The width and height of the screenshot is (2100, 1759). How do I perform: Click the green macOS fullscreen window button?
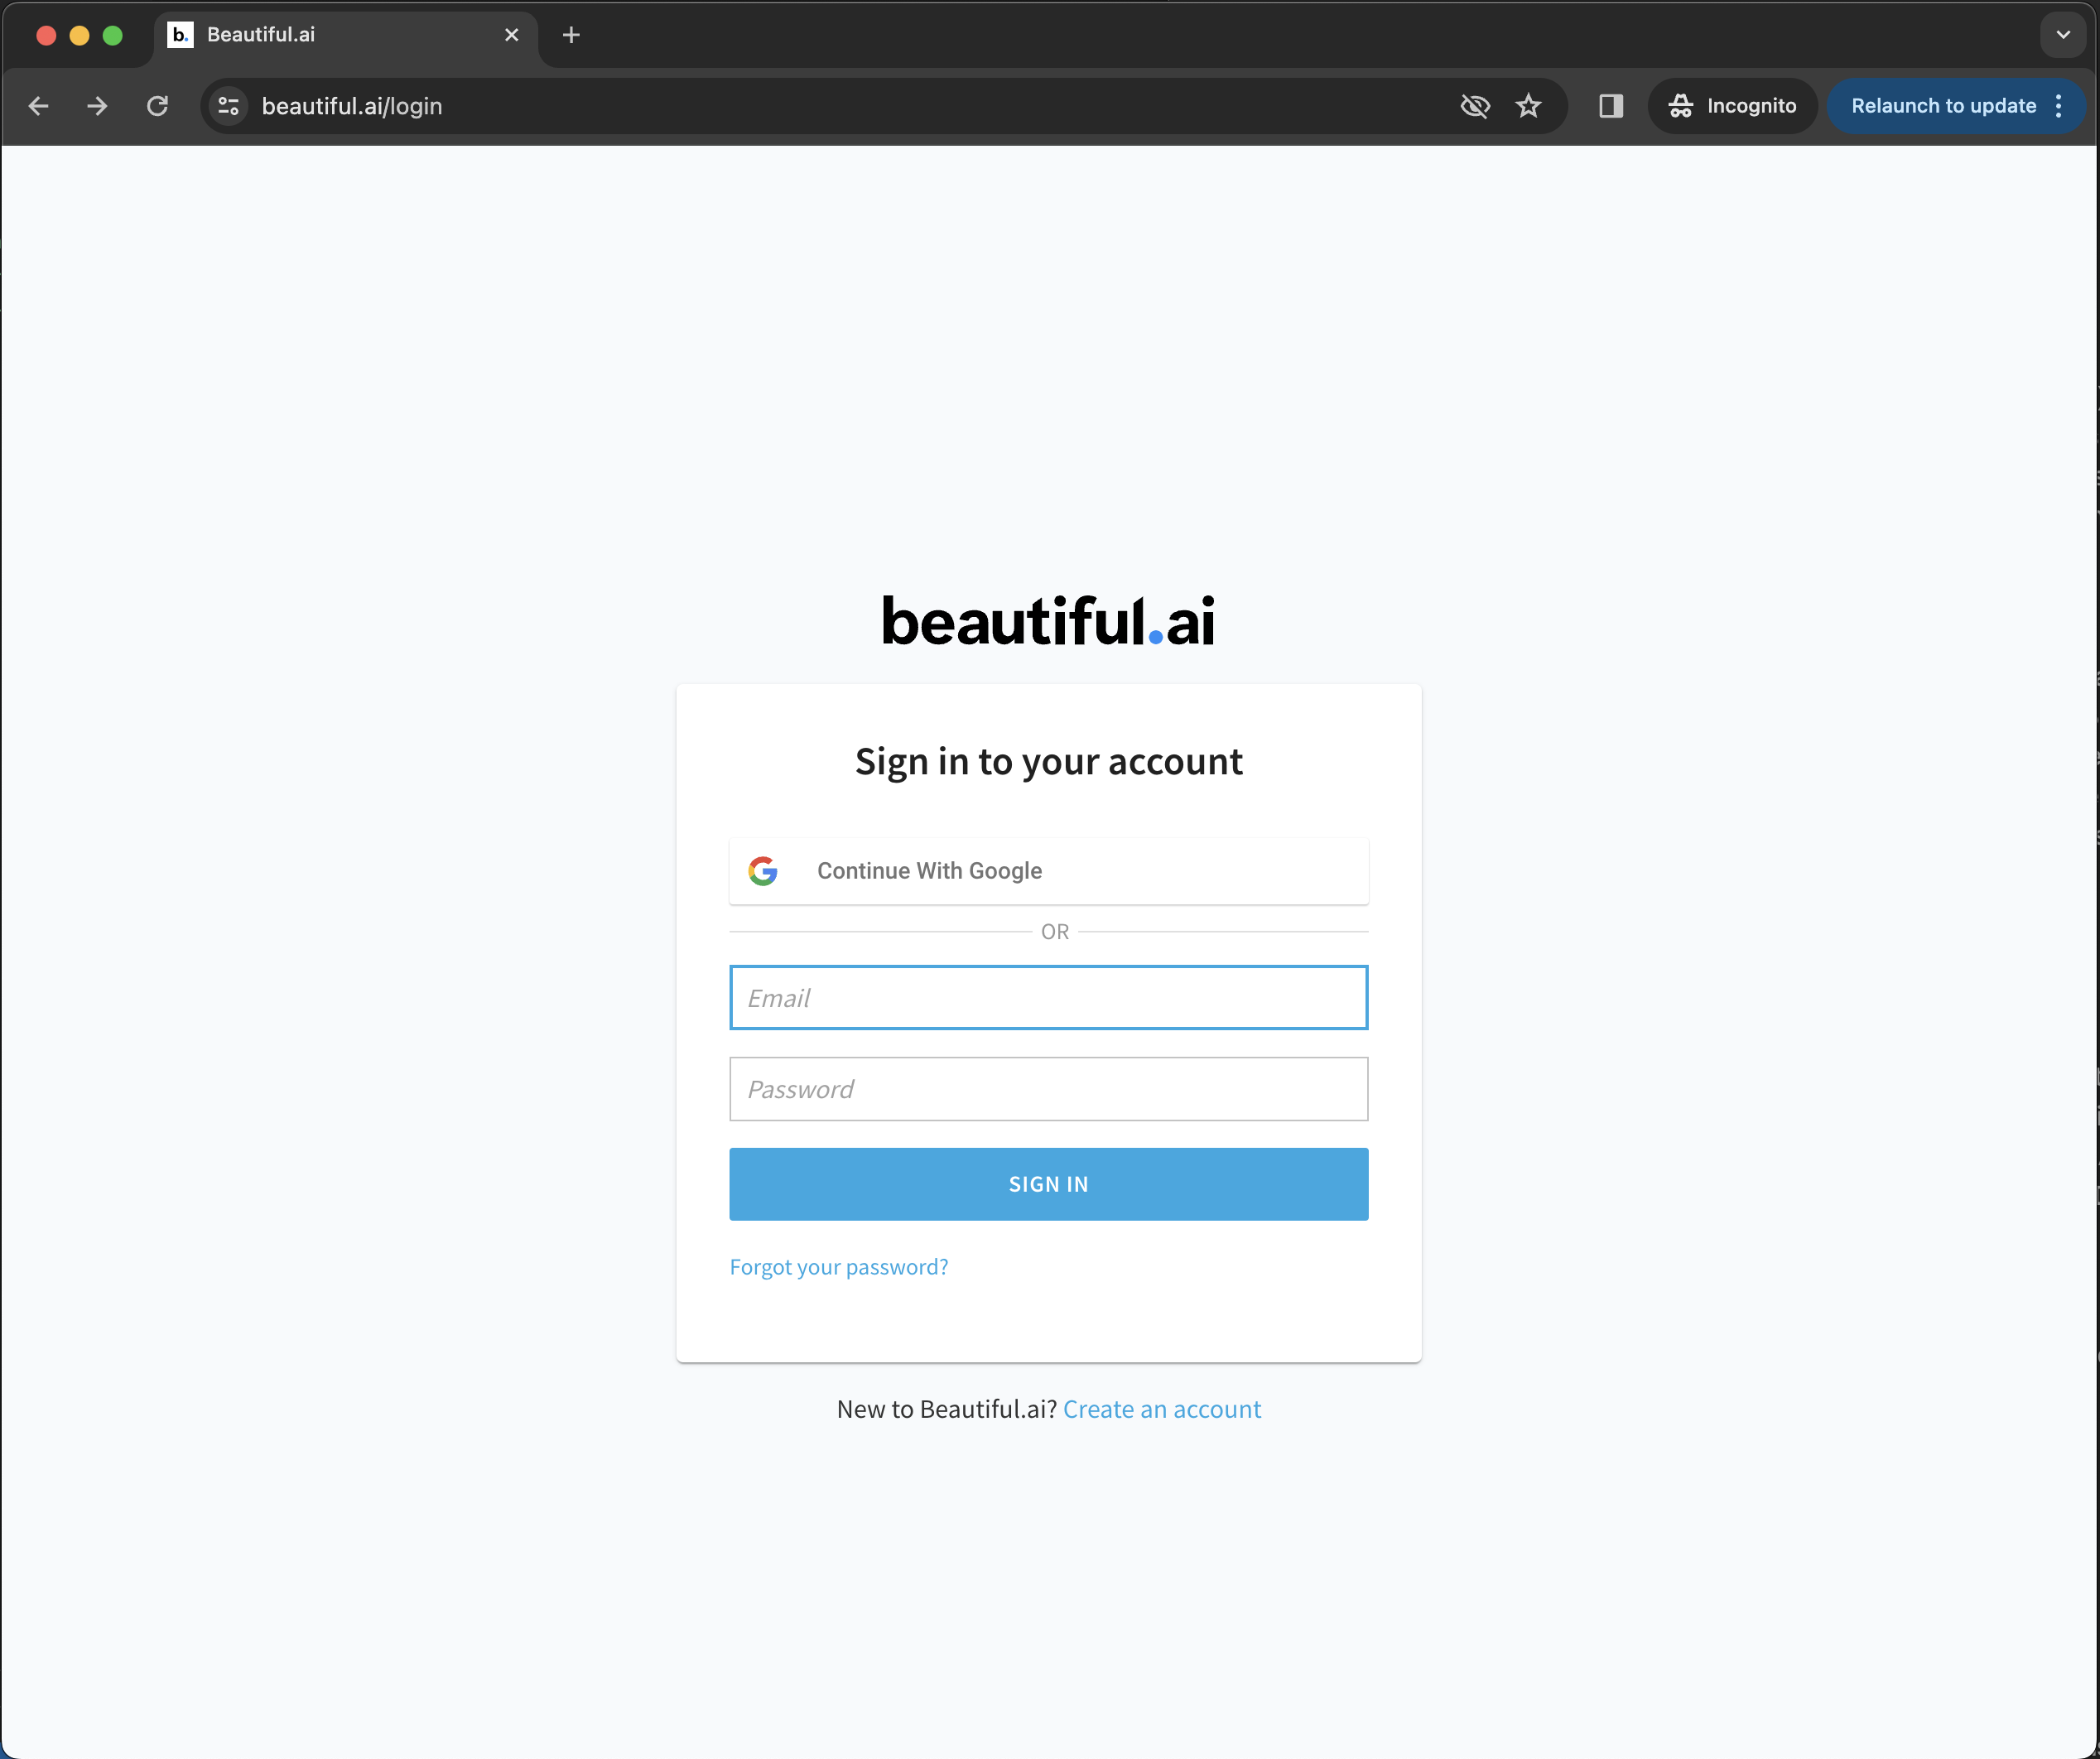pyautogui.click(x=113, y=35)
